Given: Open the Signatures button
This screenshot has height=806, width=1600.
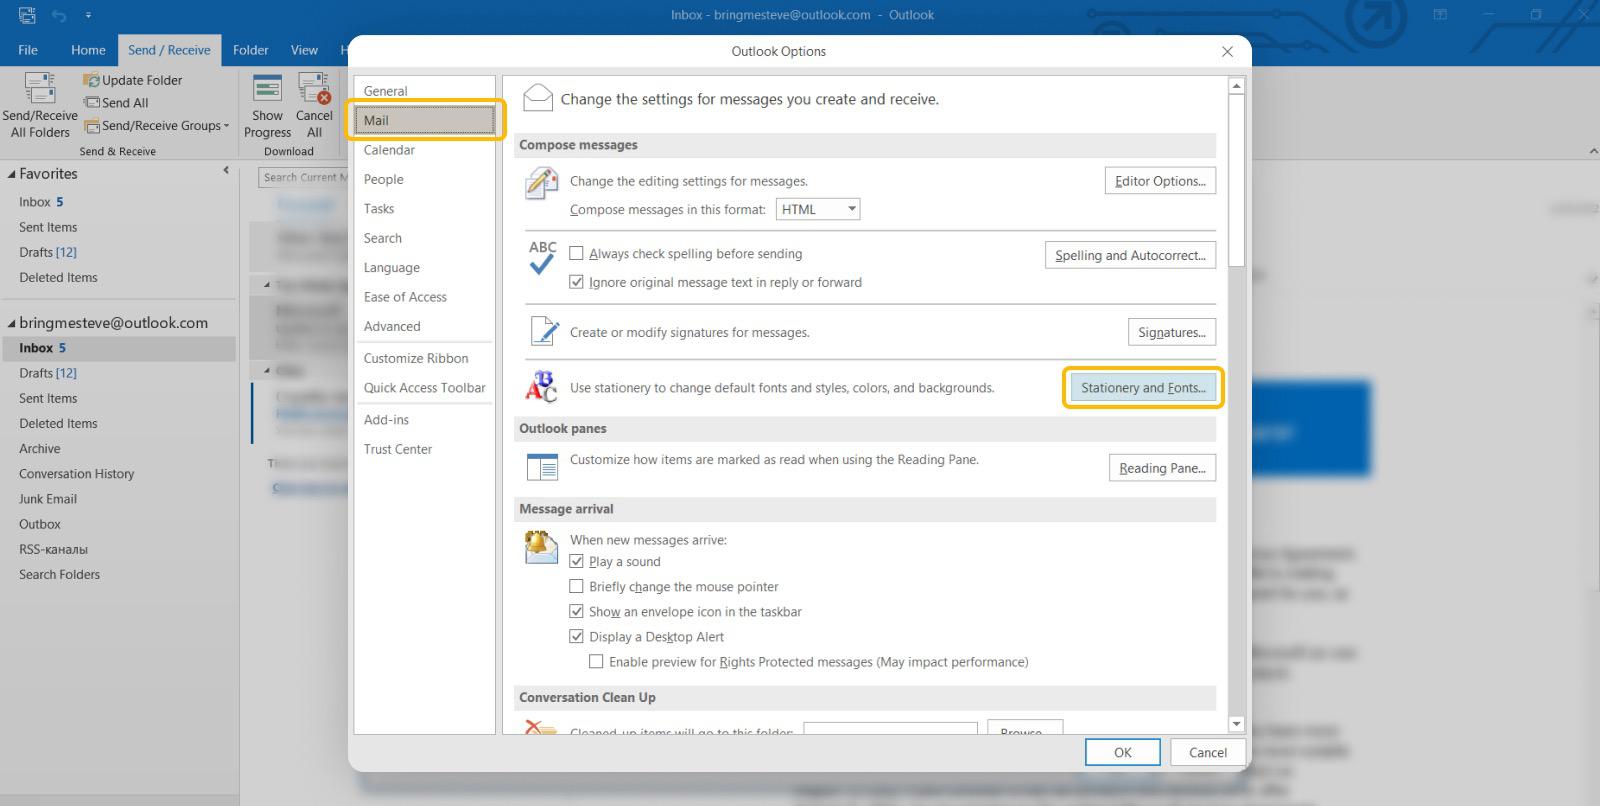Looking at the screenshot, I should tap(1171, 332).
